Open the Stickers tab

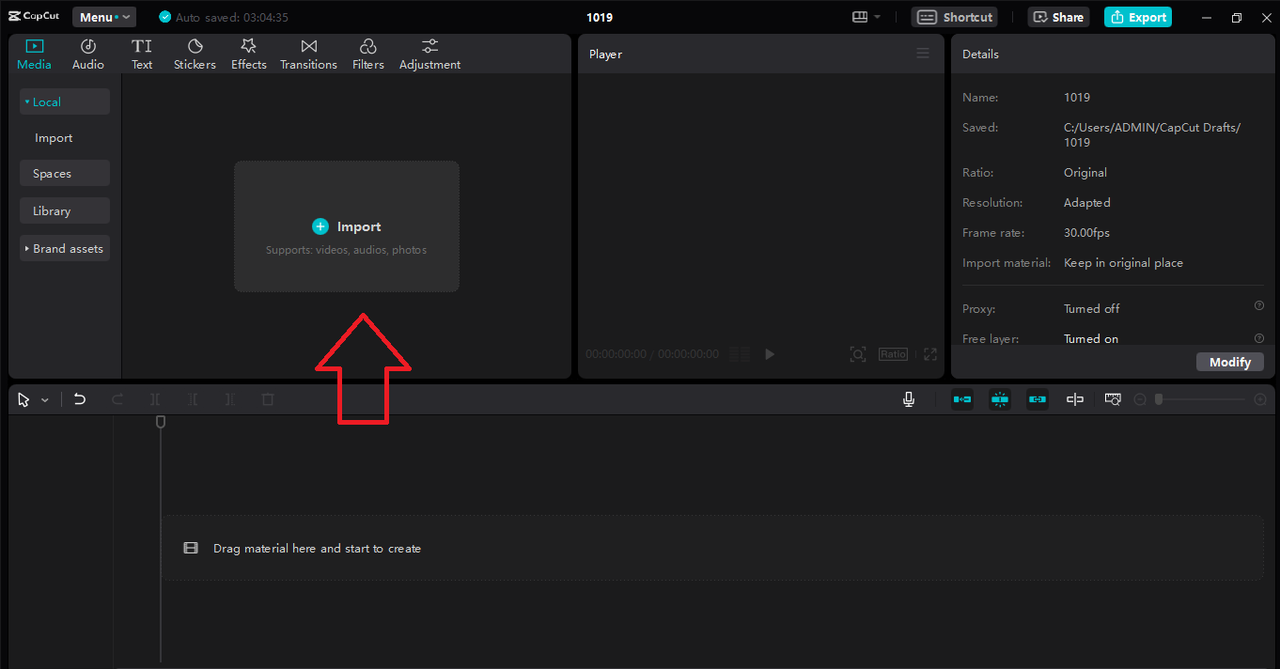point(195,54)
